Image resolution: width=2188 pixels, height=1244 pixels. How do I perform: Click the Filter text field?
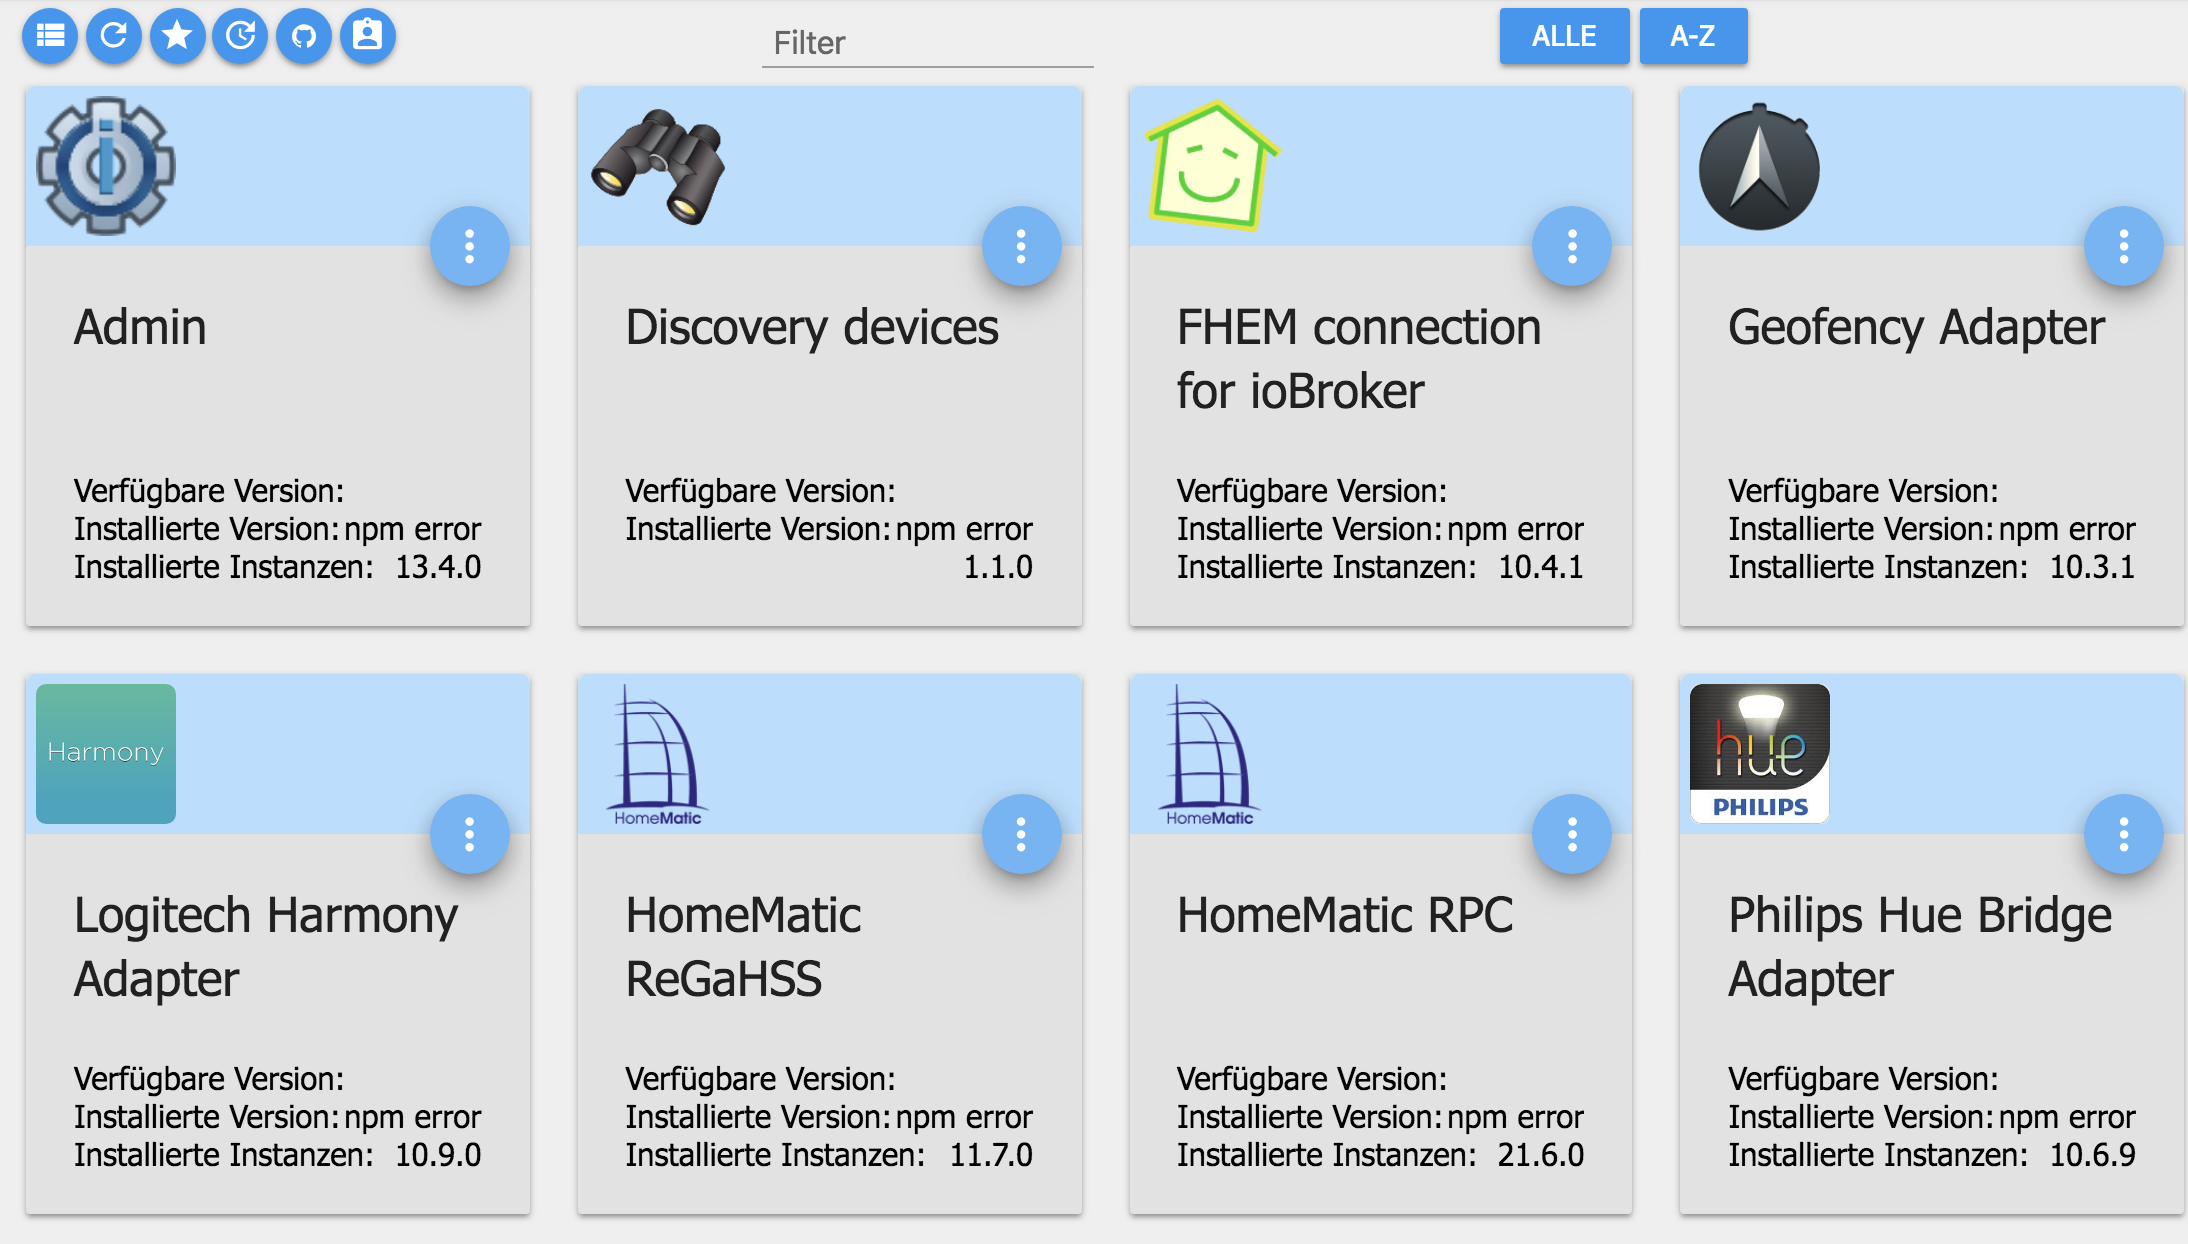point(927,43)
